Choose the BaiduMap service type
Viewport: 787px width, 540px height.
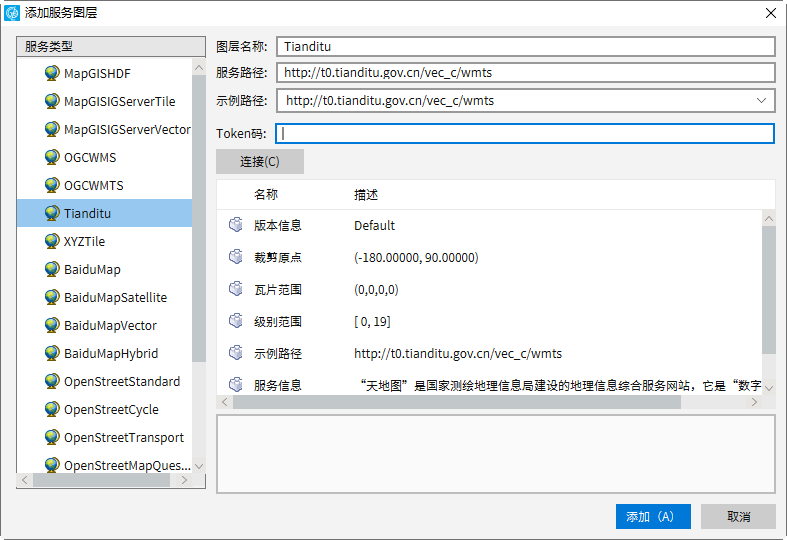tap(92, 269)
